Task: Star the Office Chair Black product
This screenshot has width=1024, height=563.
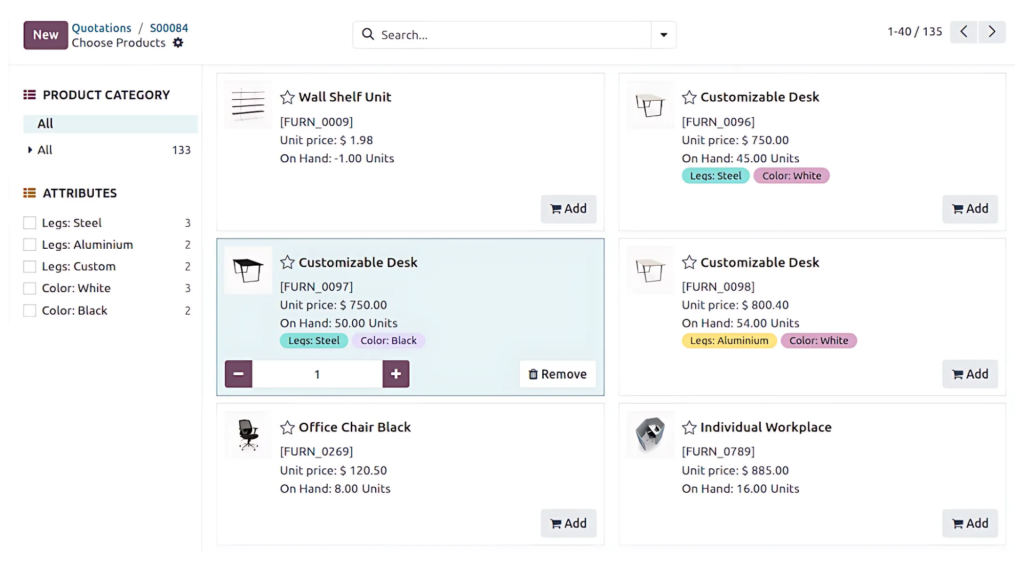Action: click(x=287, y=427)
